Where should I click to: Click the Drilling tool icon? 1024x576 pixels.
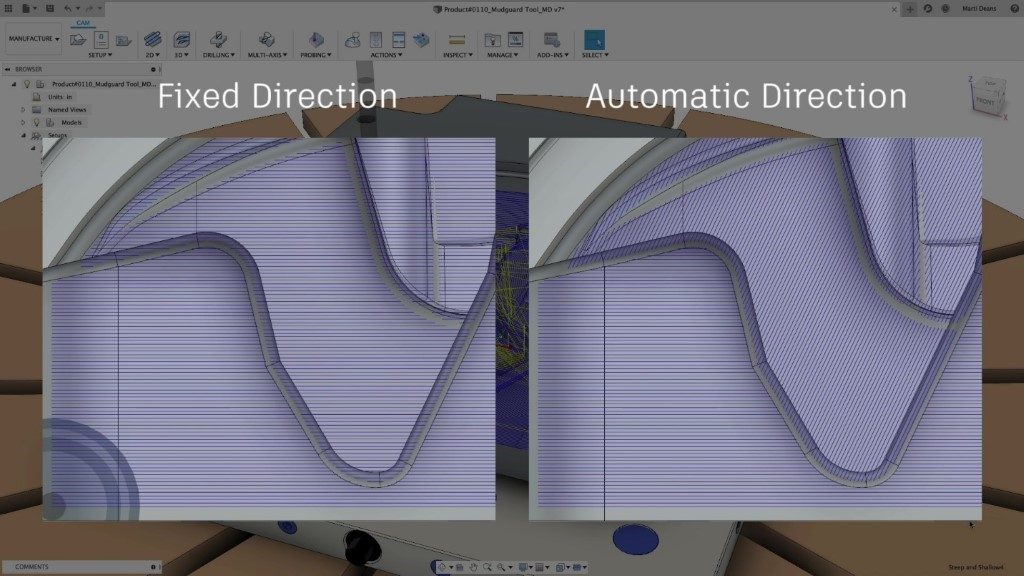pyautogui.click(x=219, y=40)
